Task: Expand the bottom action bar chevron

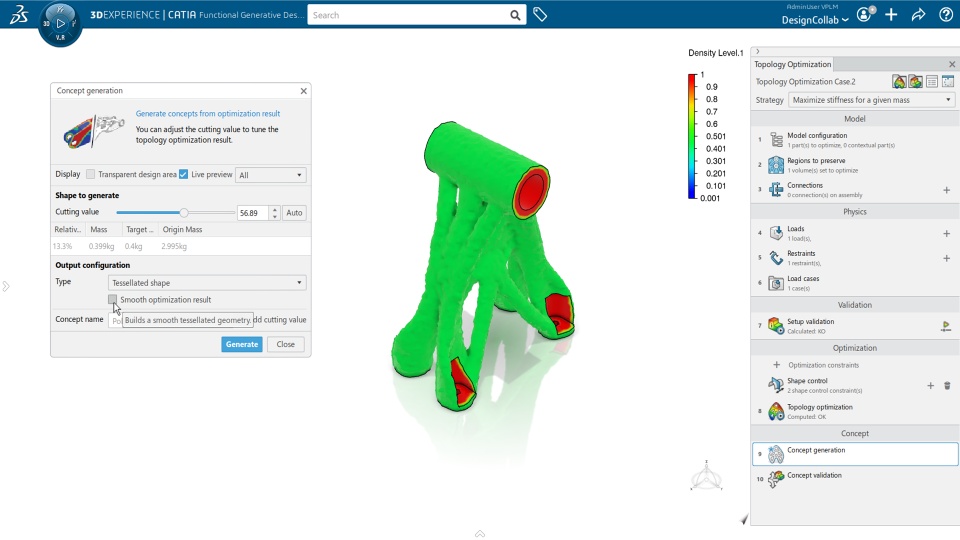Action: click(480, 534)
